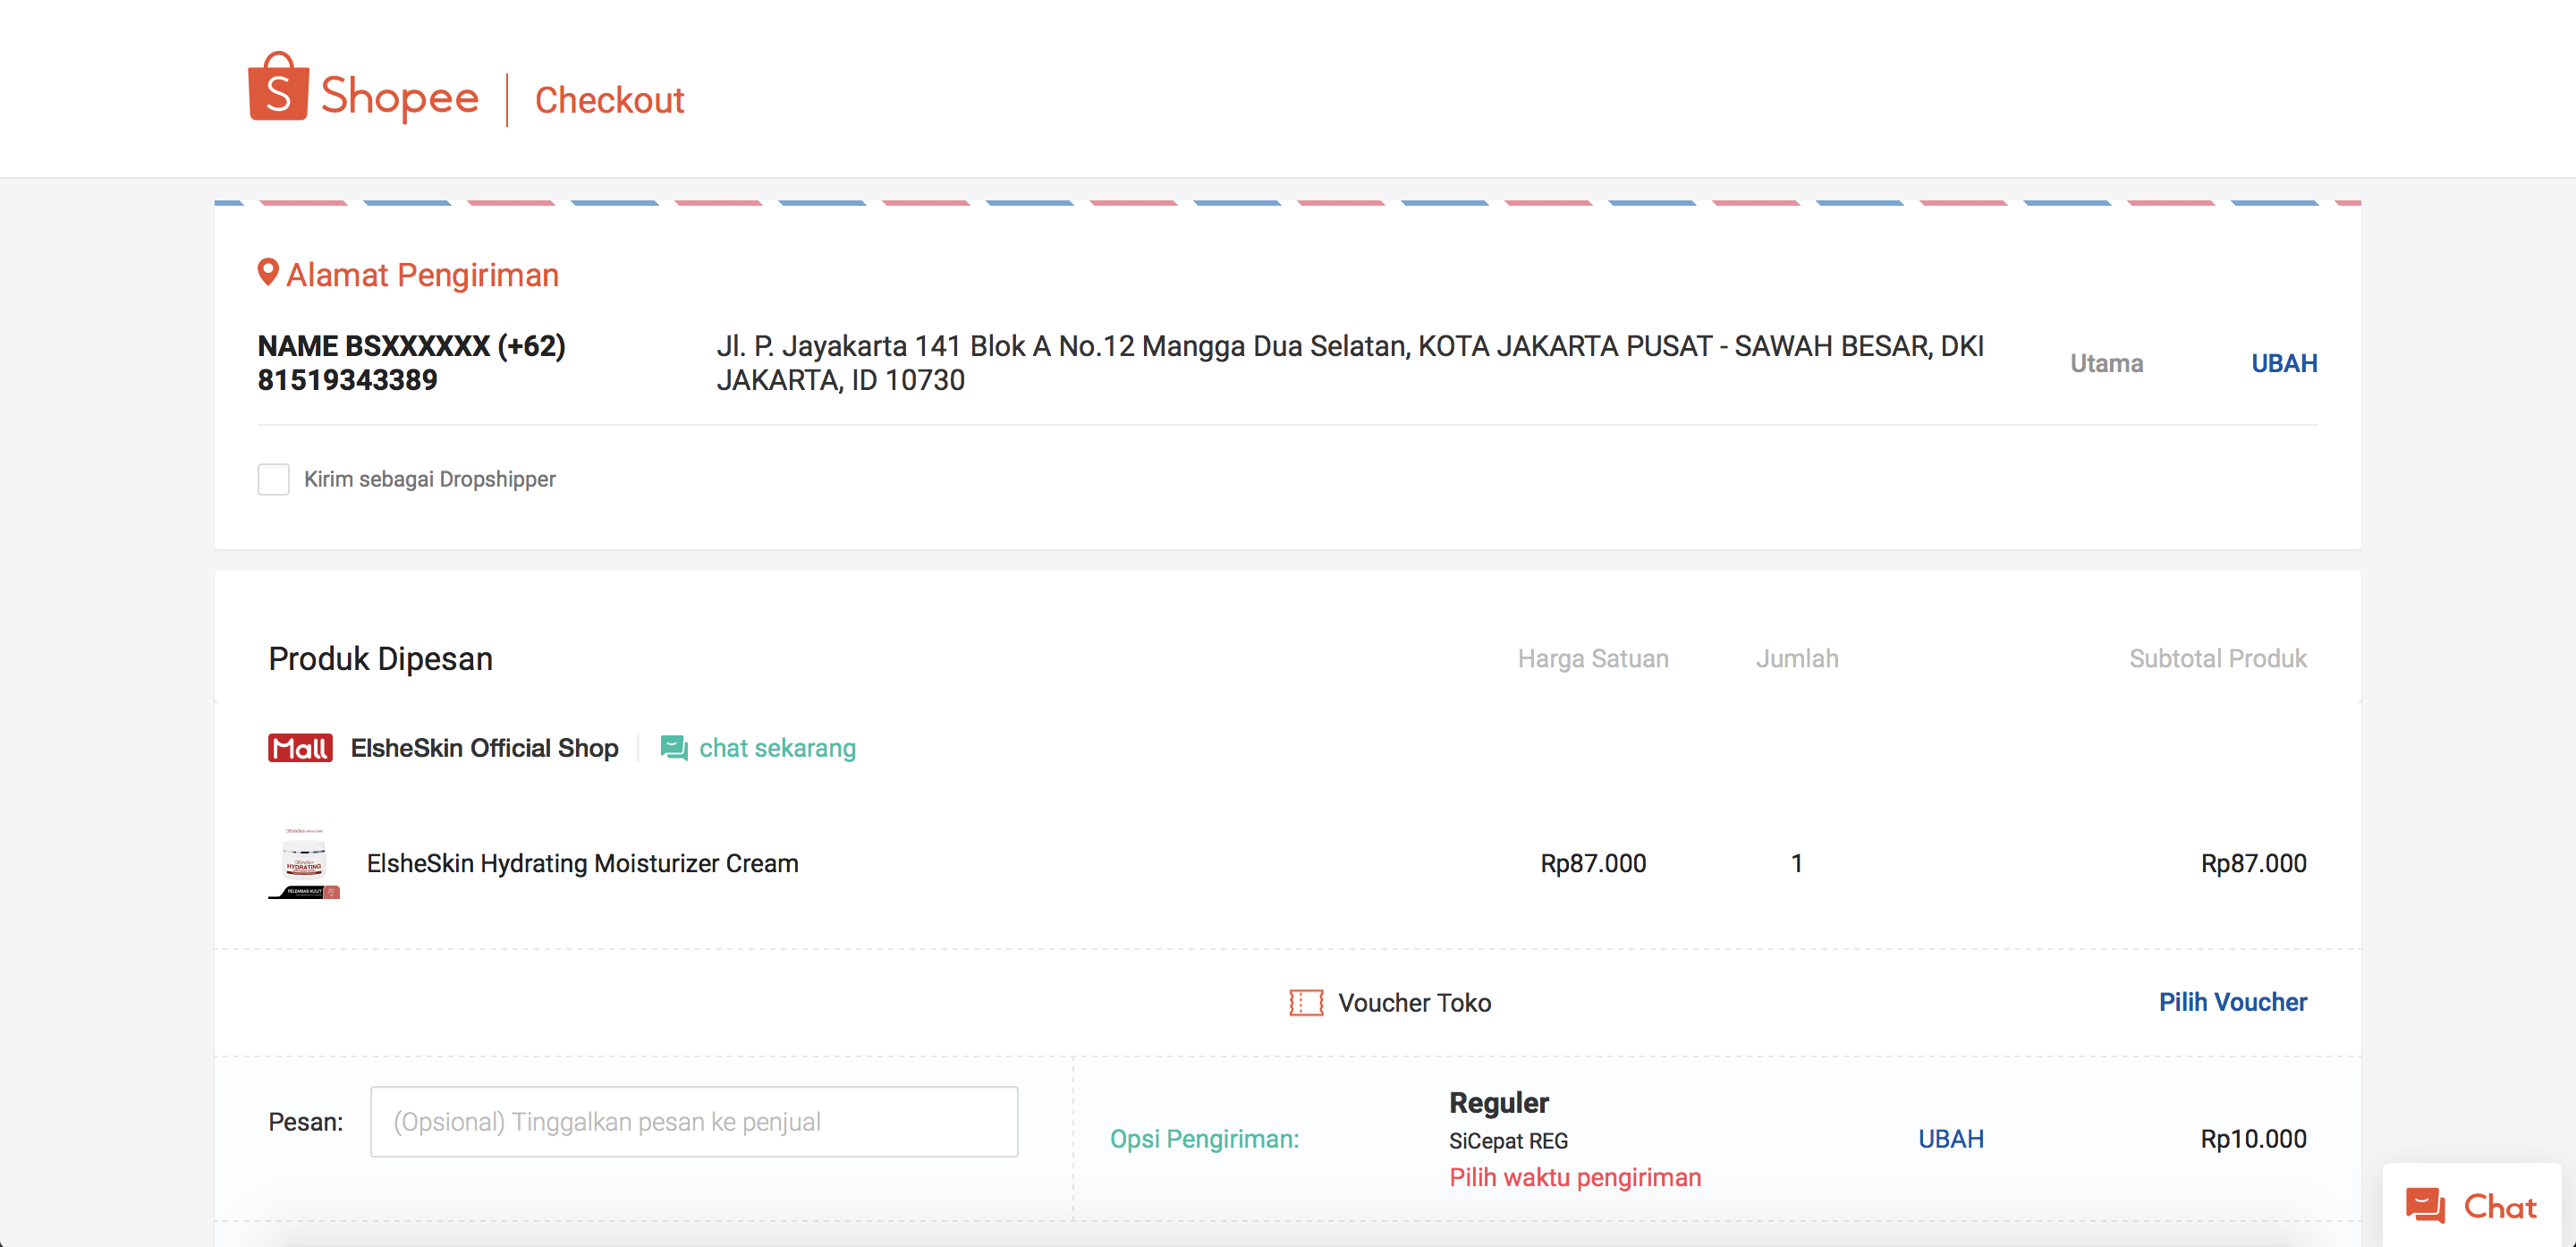Focus the Pesan message input field
2576x1247 pixels.
[x=694, y=1121]
